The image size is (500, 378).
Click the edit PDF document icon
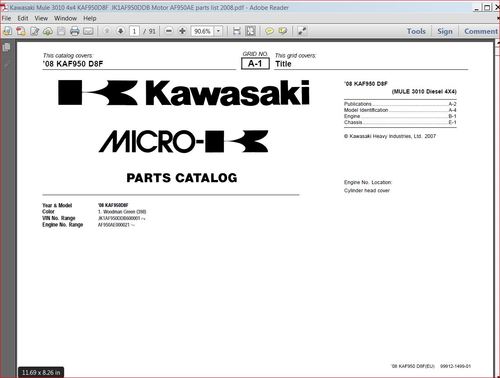[x=34, y=31]
